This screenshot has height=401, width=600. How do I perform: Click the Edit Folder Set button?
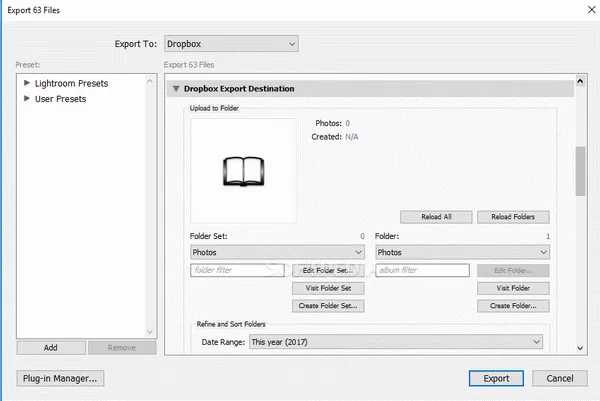click(328, 271)
